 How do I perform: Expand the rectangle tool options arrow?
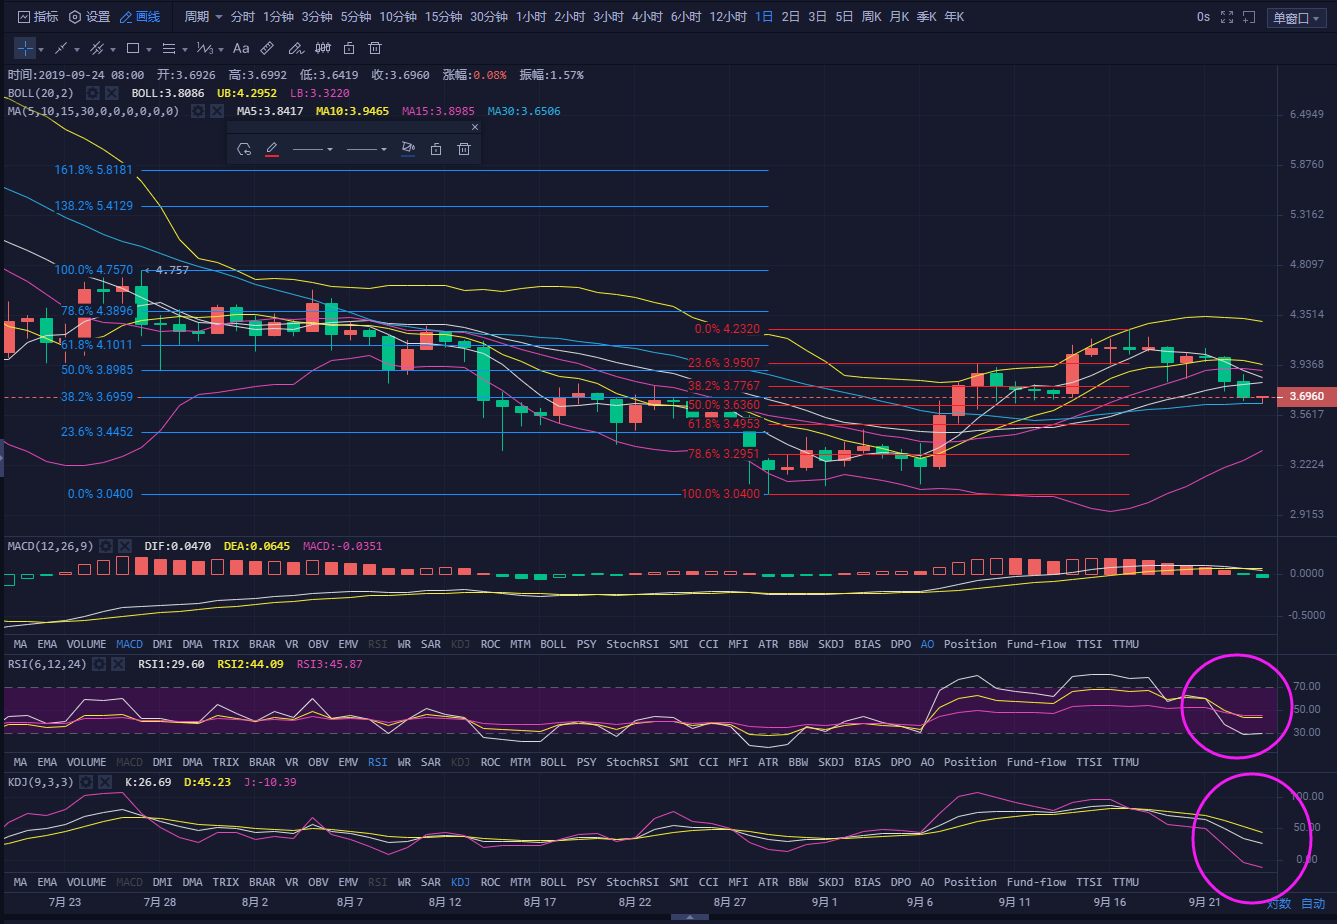pos(149,50)
